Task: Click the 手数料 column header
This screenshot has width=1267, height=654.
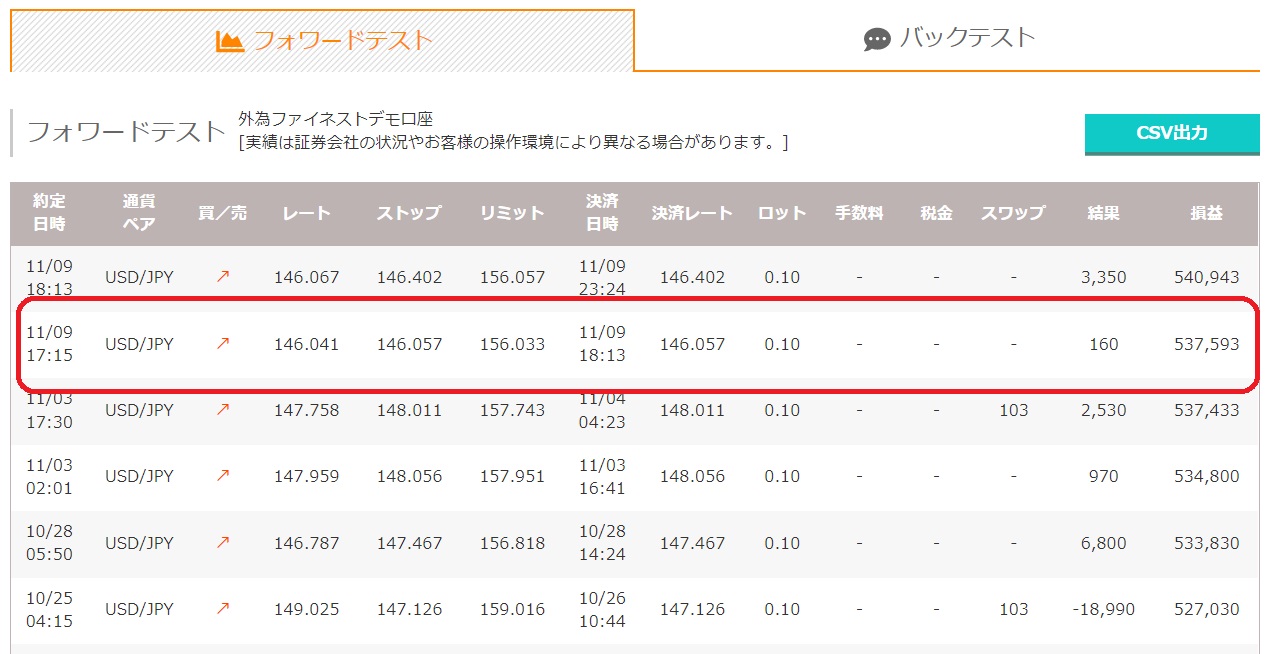Action: click(859, 213)
